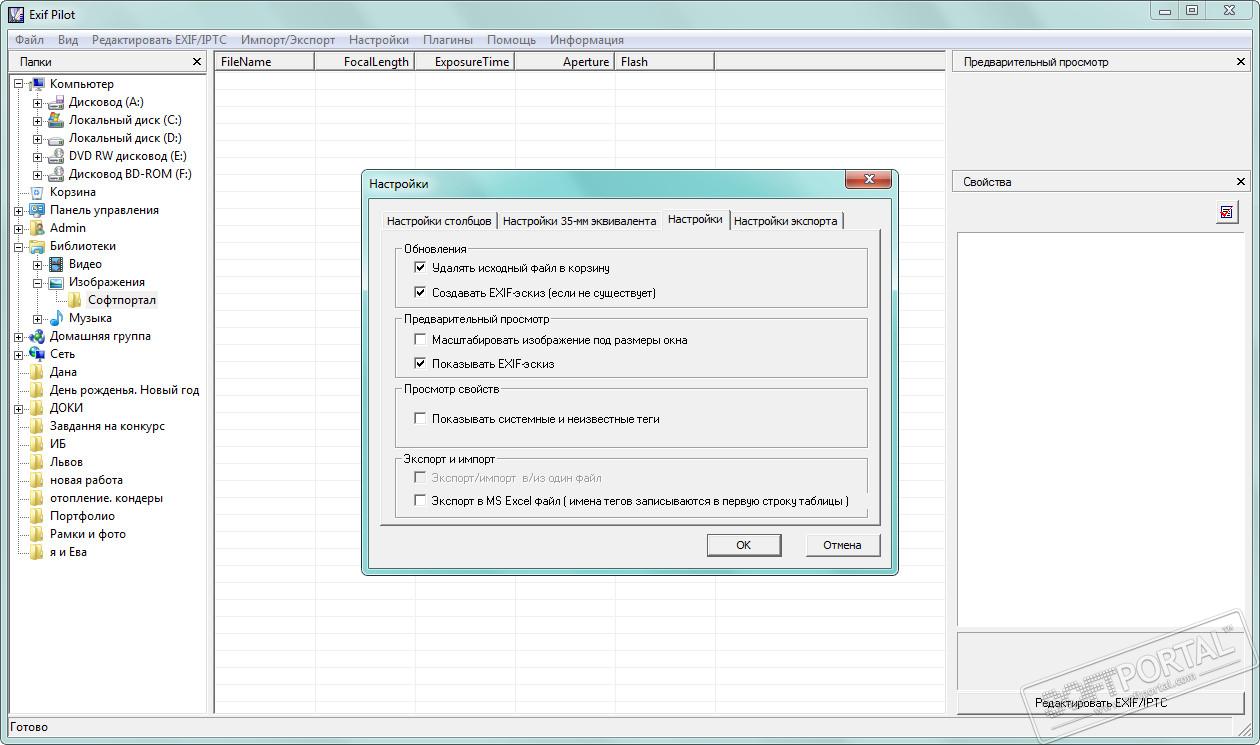1260x745 pixels.
Task: Select the Дисковод BD-ROM (F:) icon
Action: tap(56, 174)
